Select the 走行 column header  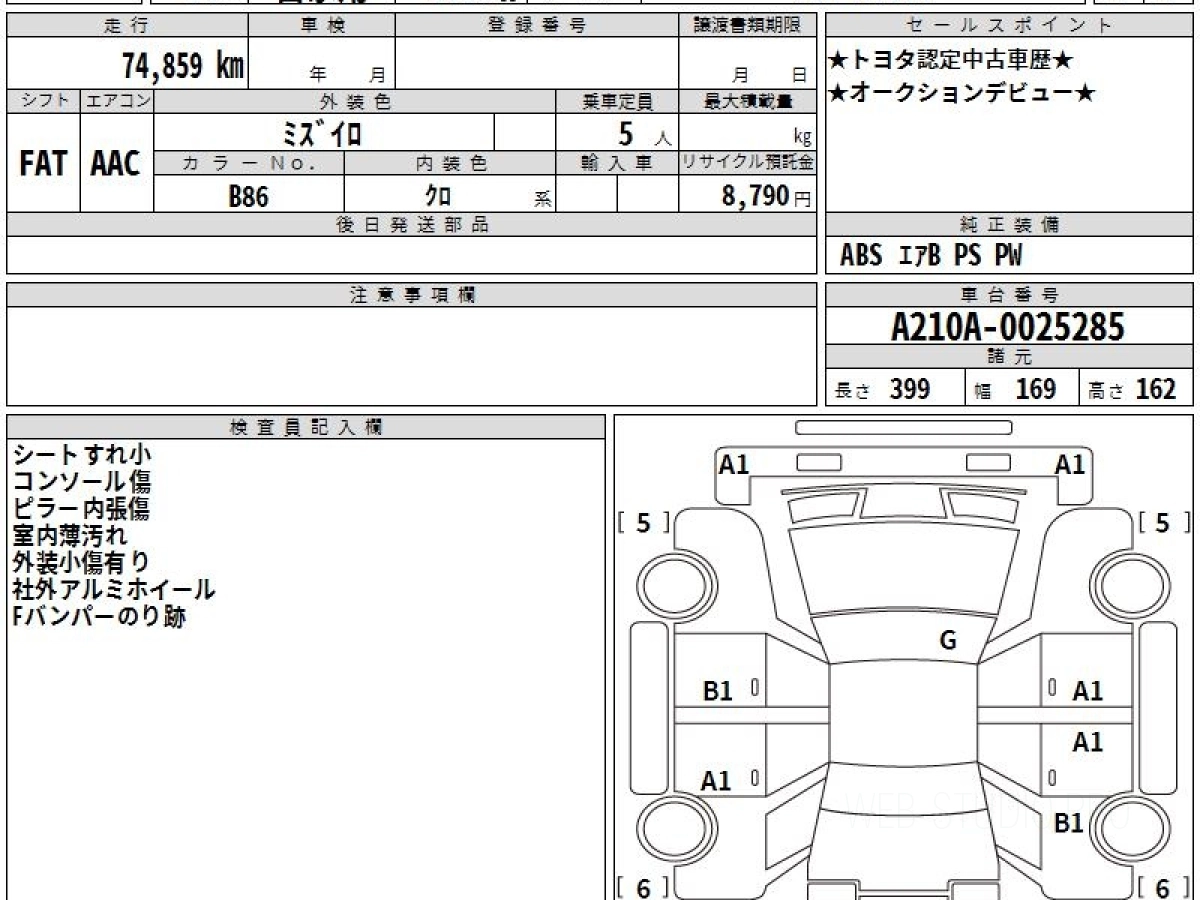[x=126, y=26]
